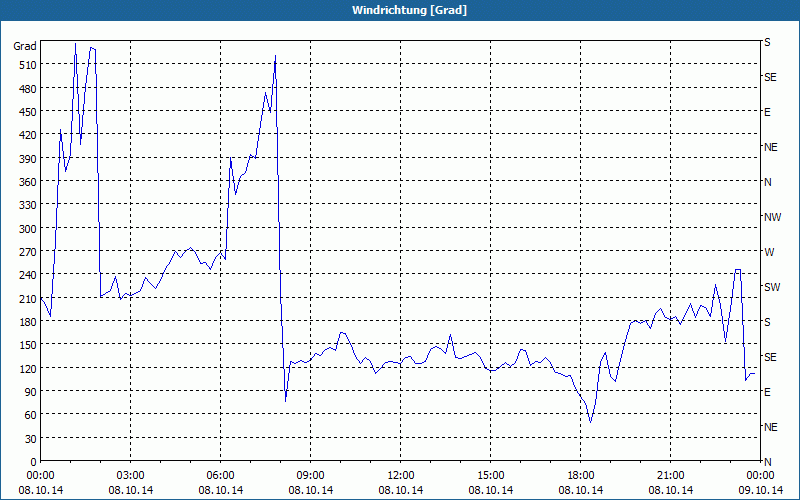Select the 30 value on the degree axis

click(31, 439)
